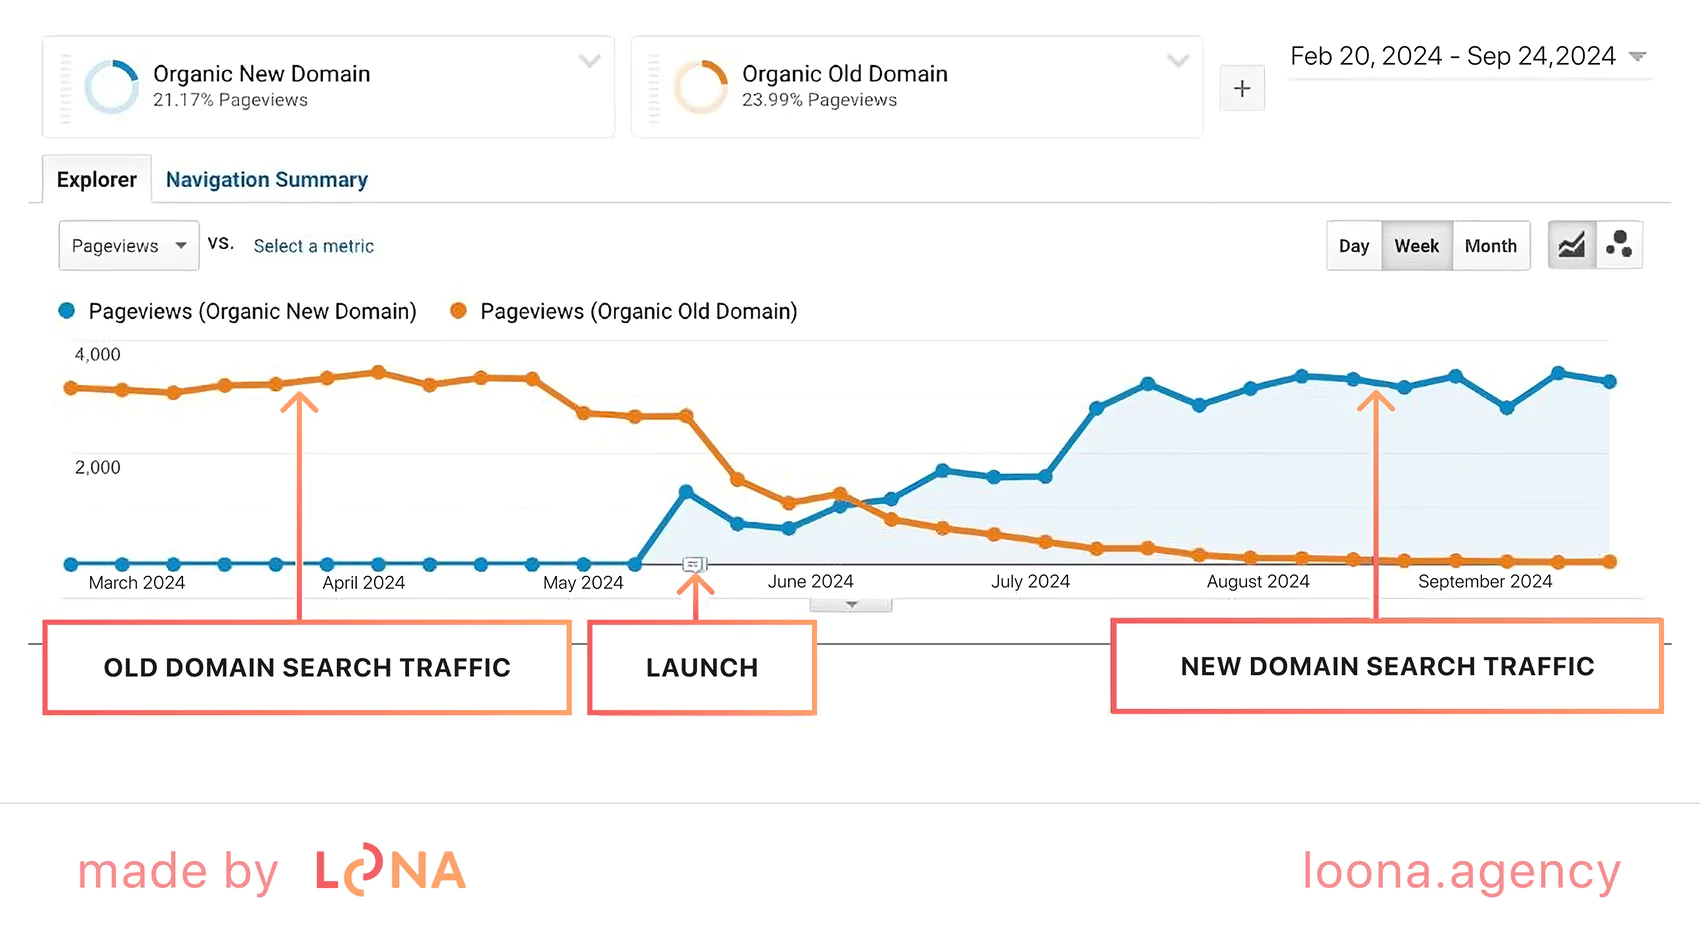The height and width of the screenshot is (936, 1700).
Task: Set chart granularity to Day
Action: click(1354, 246)
